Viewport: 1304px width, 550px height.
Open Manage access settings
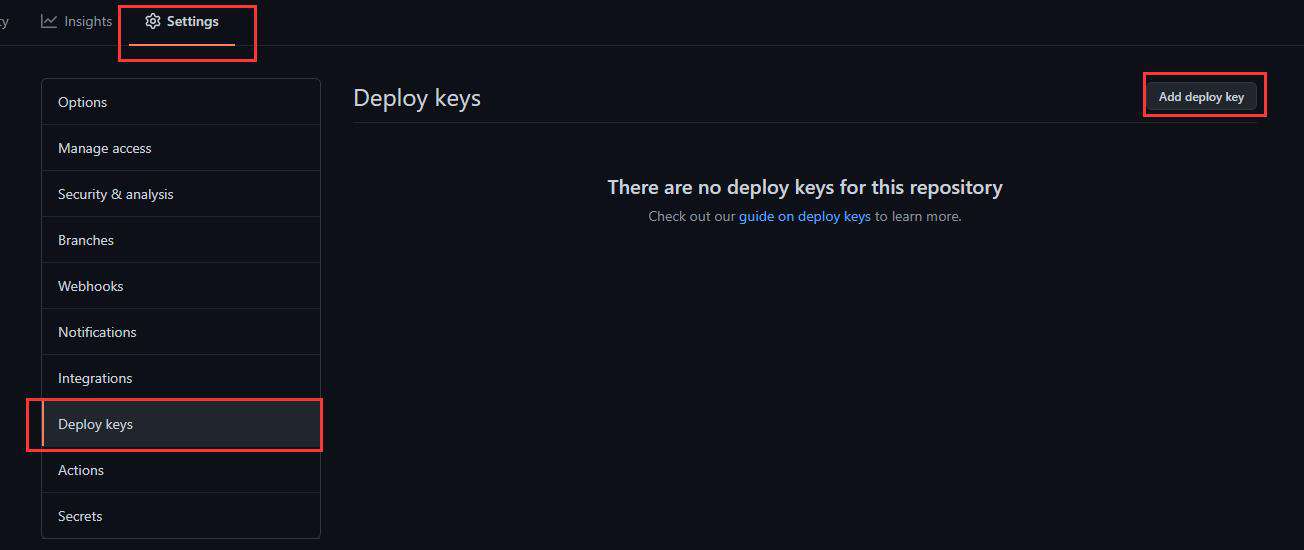click(181, 148)
